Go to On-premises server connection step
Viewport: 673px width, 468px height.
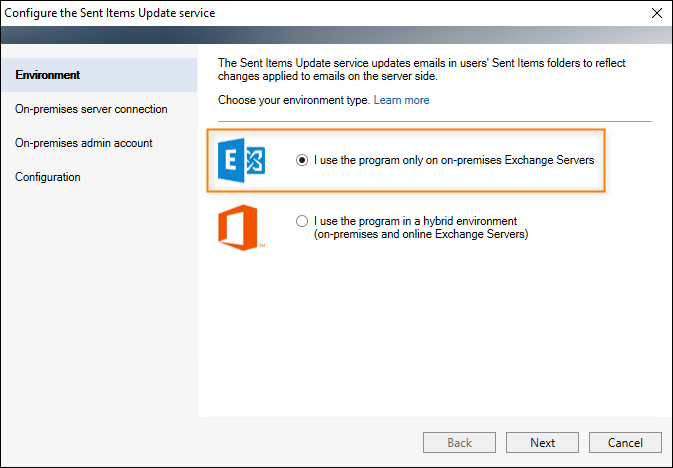tap(91, 109)
